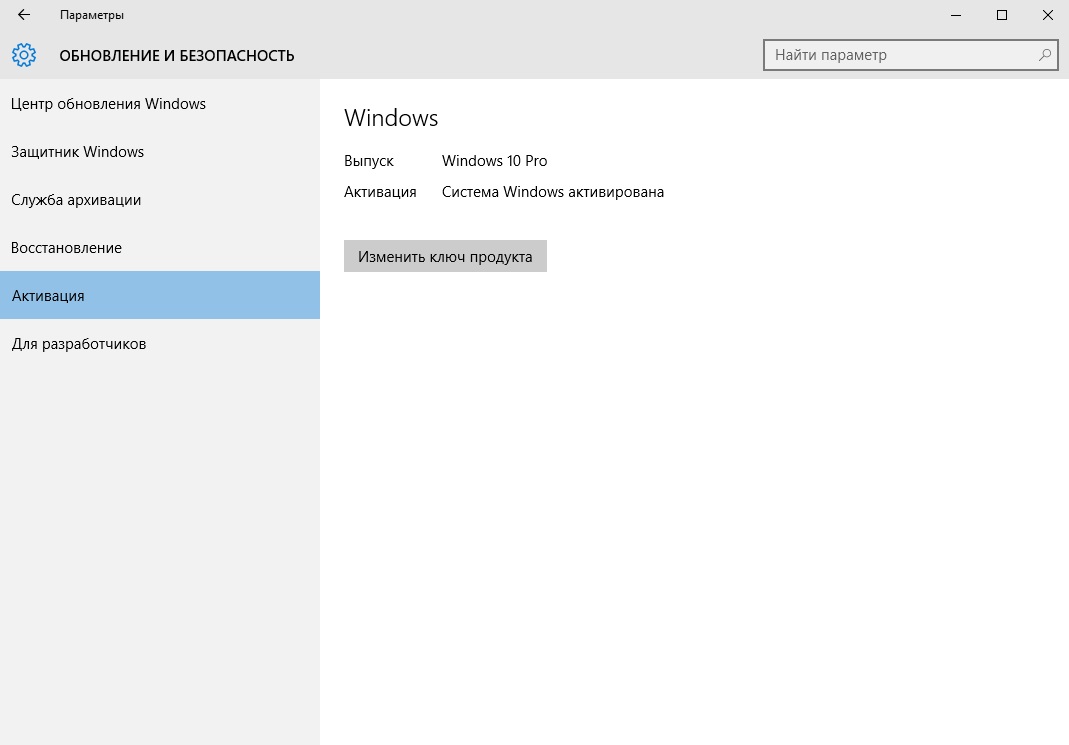Click the search magnifier icon
The height and width of the screenshot is (745, 1069).
tap(1044, 55)
